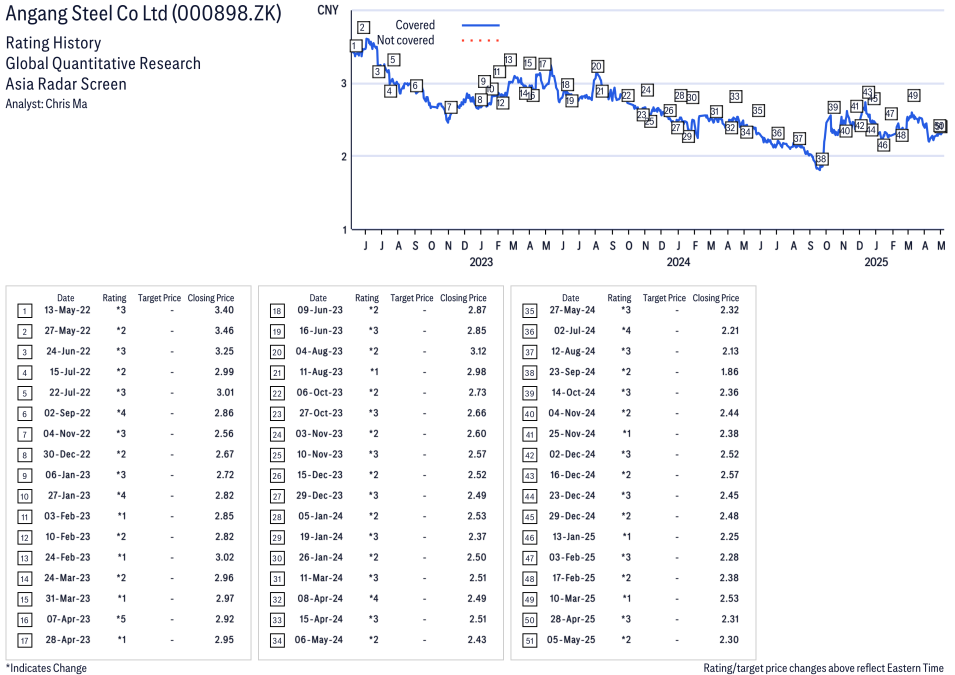This screenshot has height=675, width=955.
Task: Click the 10-Mar-25 date cell
Action: click(572, 599)
